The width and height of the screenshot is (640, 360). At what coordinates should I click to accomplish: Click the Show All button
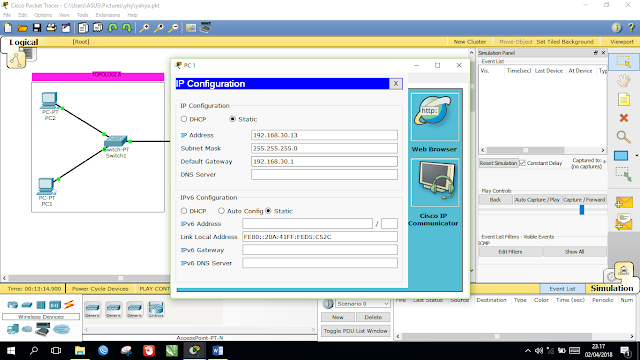[x=574, y=252]
